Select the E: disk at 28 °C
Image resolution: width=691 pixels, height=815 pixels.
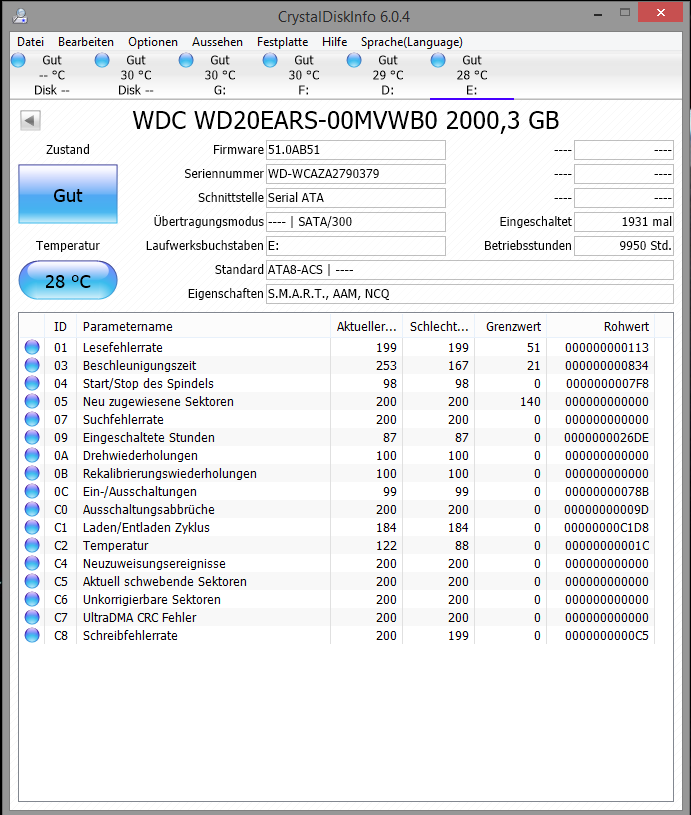coord(472,75)
